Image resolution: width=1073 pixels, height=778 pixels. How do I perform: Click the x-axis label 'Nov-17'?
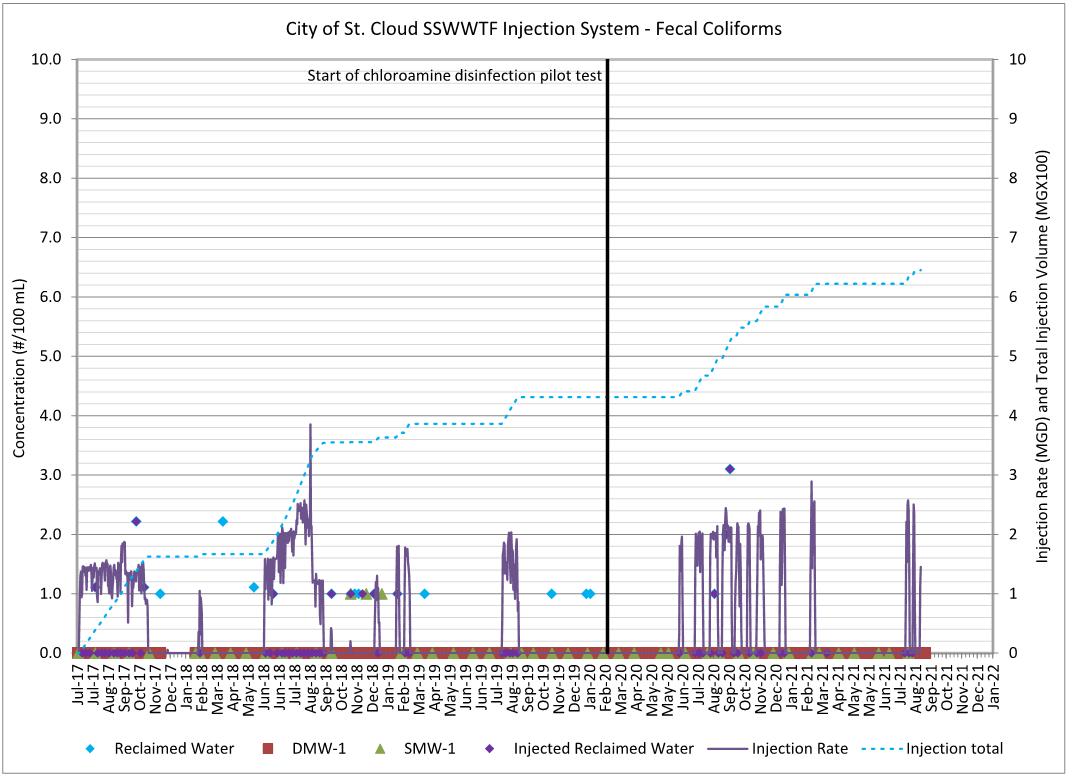pos(155,687)
